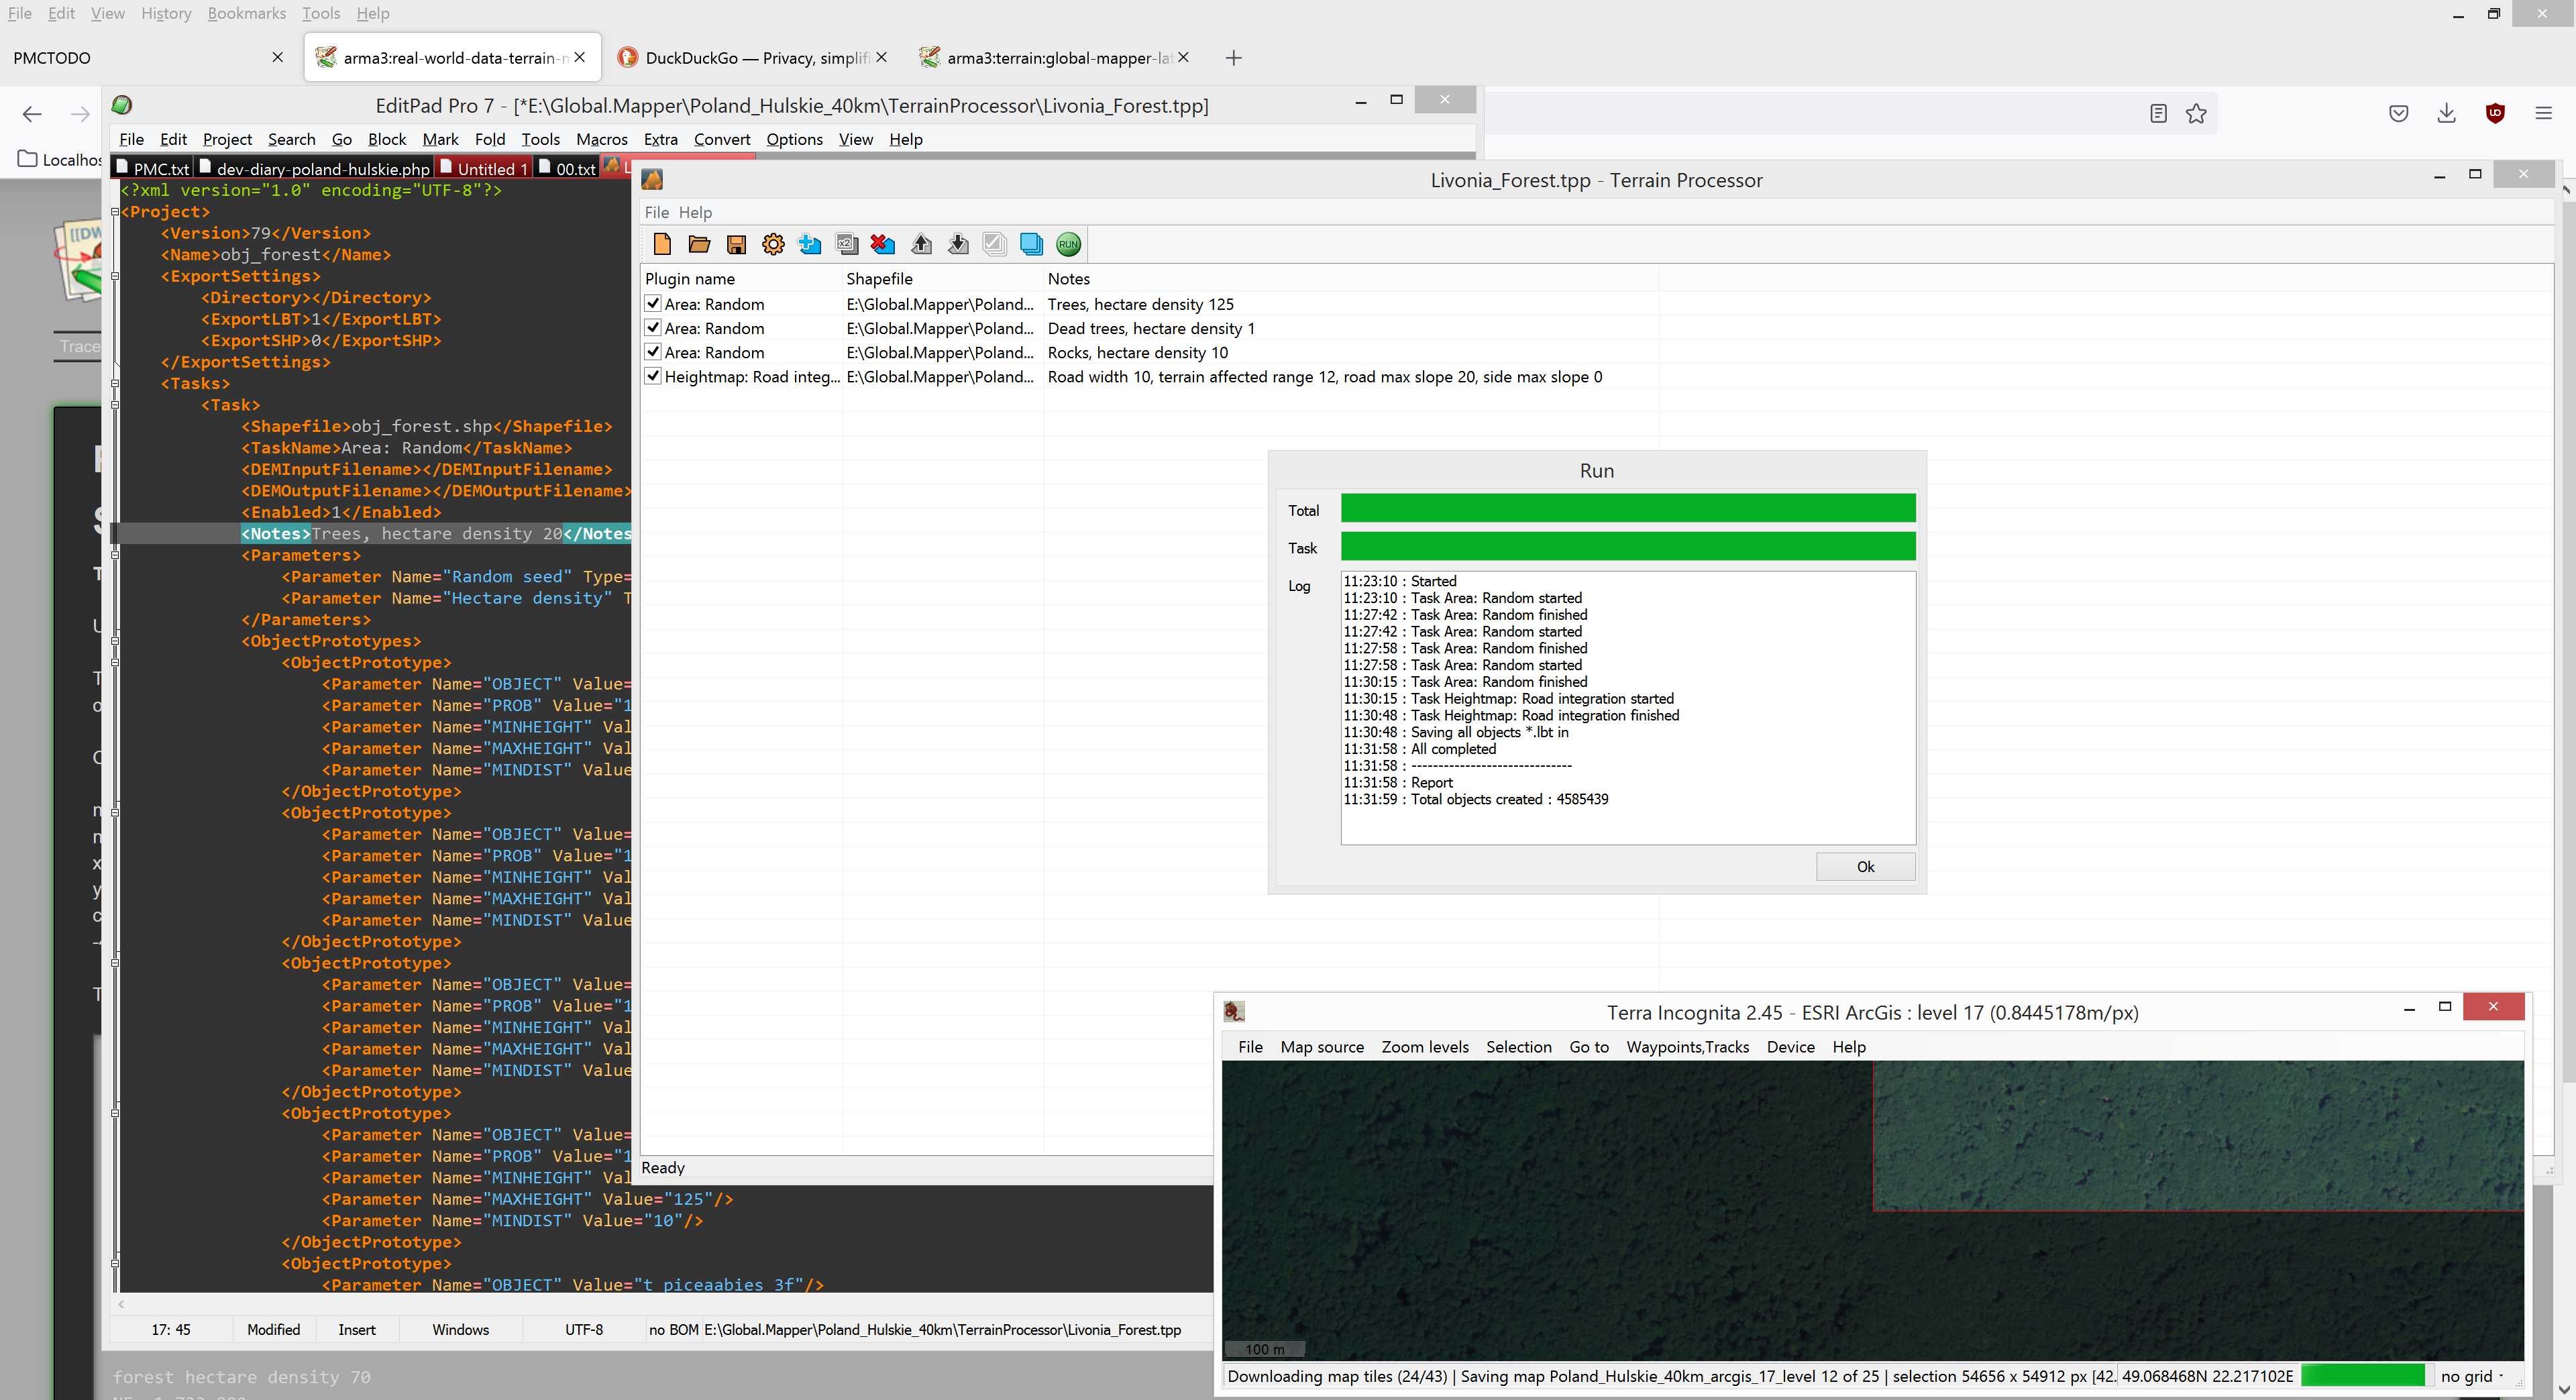Uncheck the Heightmap Road integration task

click(x=653, y=376)
